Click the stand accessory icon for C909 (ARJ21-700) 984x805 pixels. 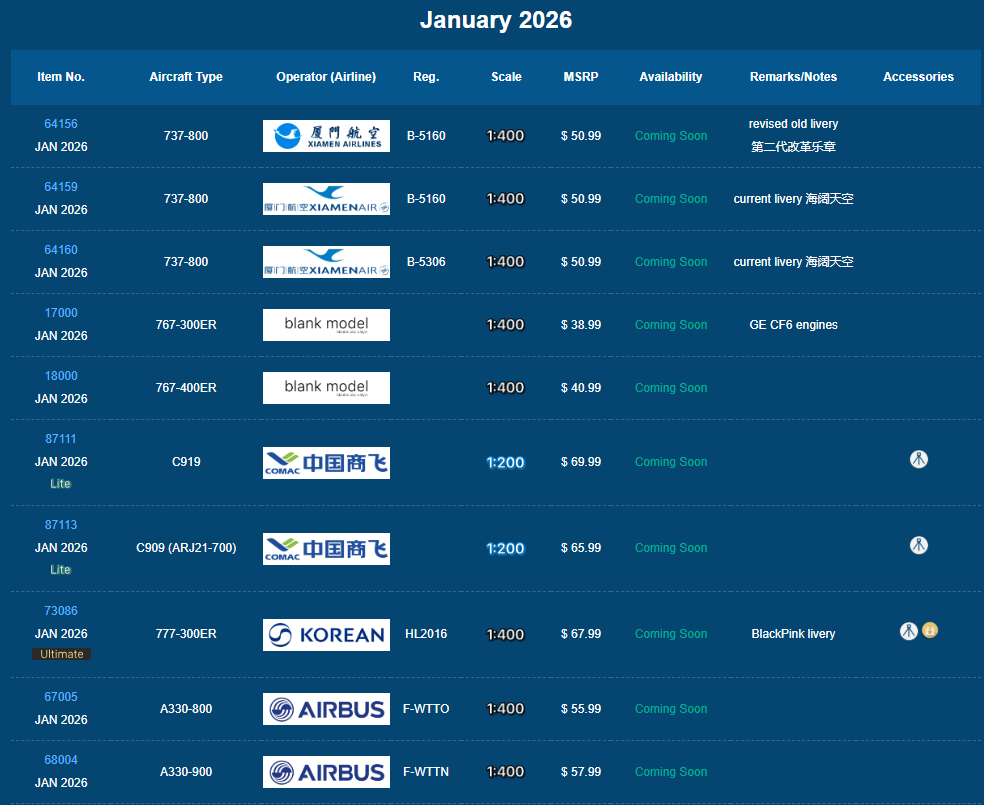coord(919,545)
